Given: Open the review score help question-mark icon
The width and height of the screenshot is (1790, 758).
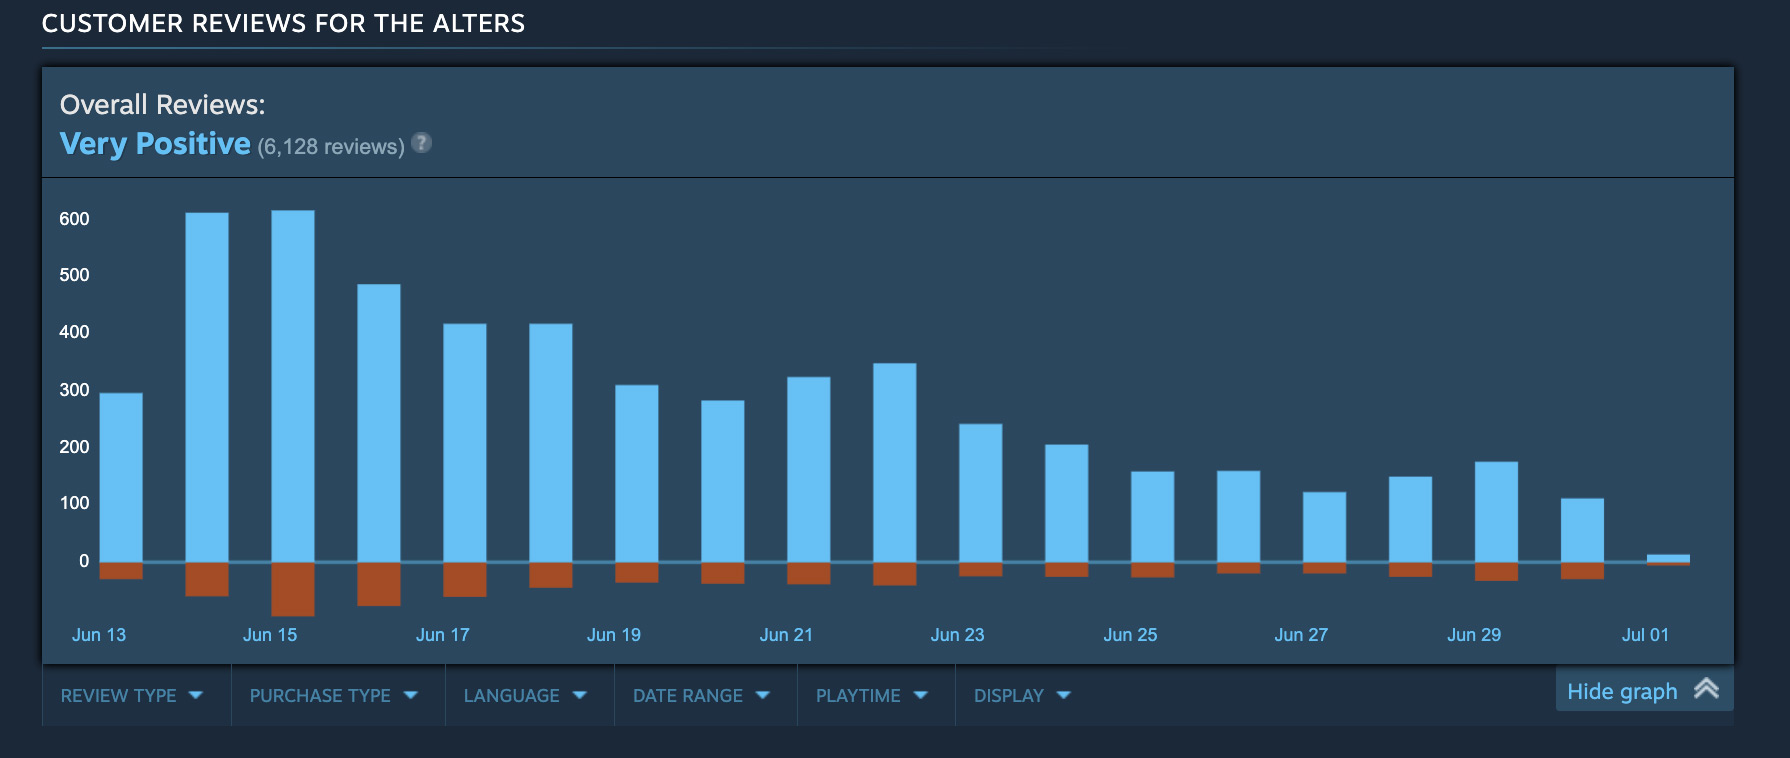Looking at the screenshot, I should [422, 143].
